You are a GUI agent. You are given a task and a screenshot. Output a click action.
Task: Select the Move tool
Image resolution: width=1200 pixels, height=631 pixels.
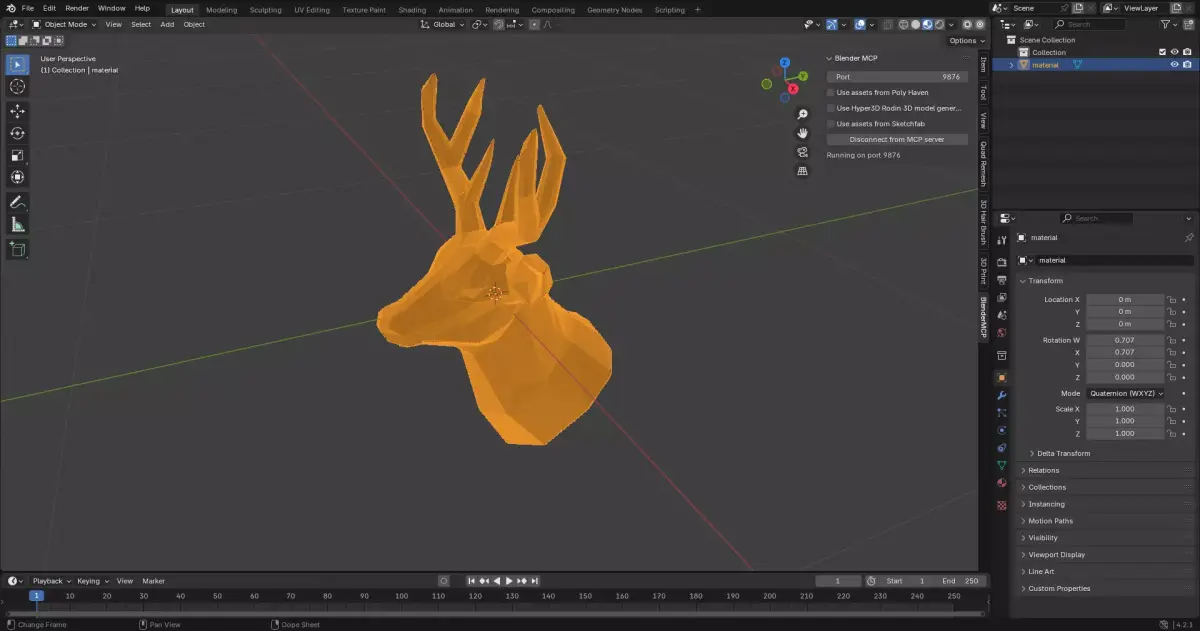tap(17, 111)
